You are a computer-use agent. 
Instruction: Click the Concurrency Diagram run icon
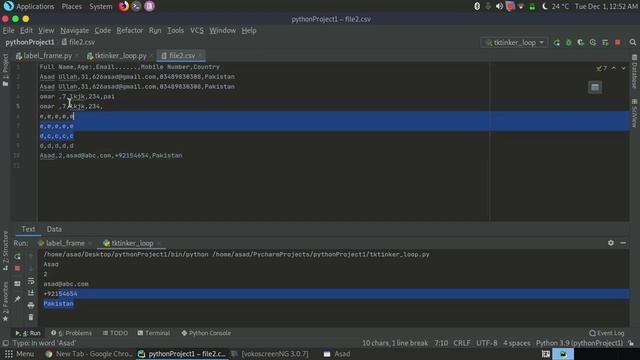pos(605,42)
